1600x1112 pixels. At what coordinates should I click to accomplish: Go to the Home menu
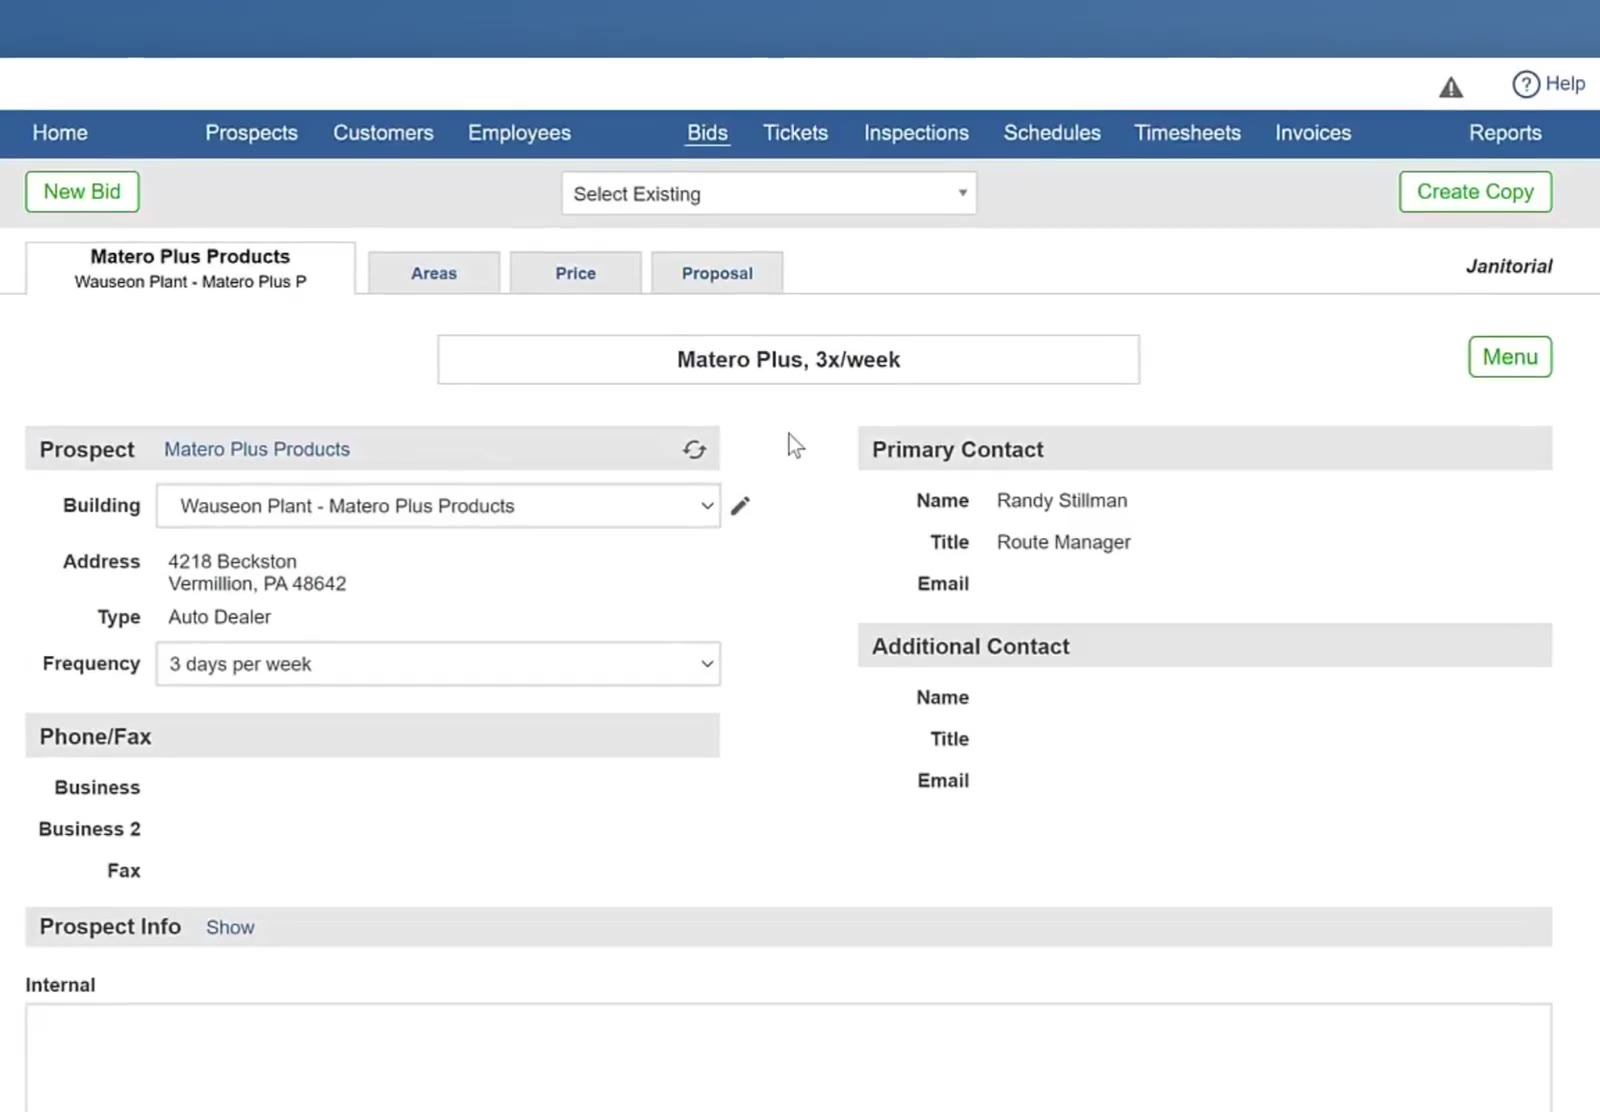[x=60, y=133]
